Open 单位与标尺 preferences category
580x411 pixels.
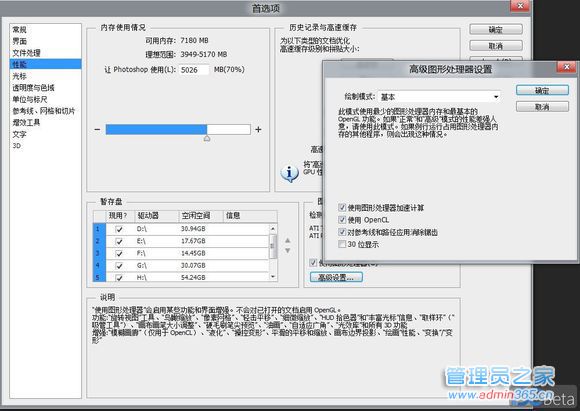coord(30,100)
